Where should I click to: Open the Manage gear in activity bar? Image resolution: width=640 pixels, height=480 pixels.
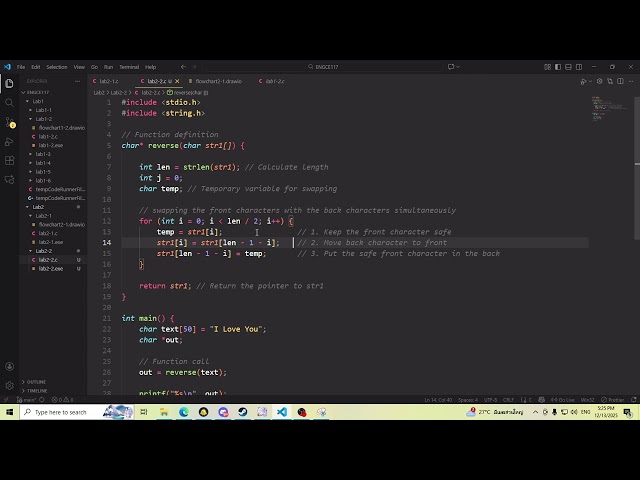[9, 385]
